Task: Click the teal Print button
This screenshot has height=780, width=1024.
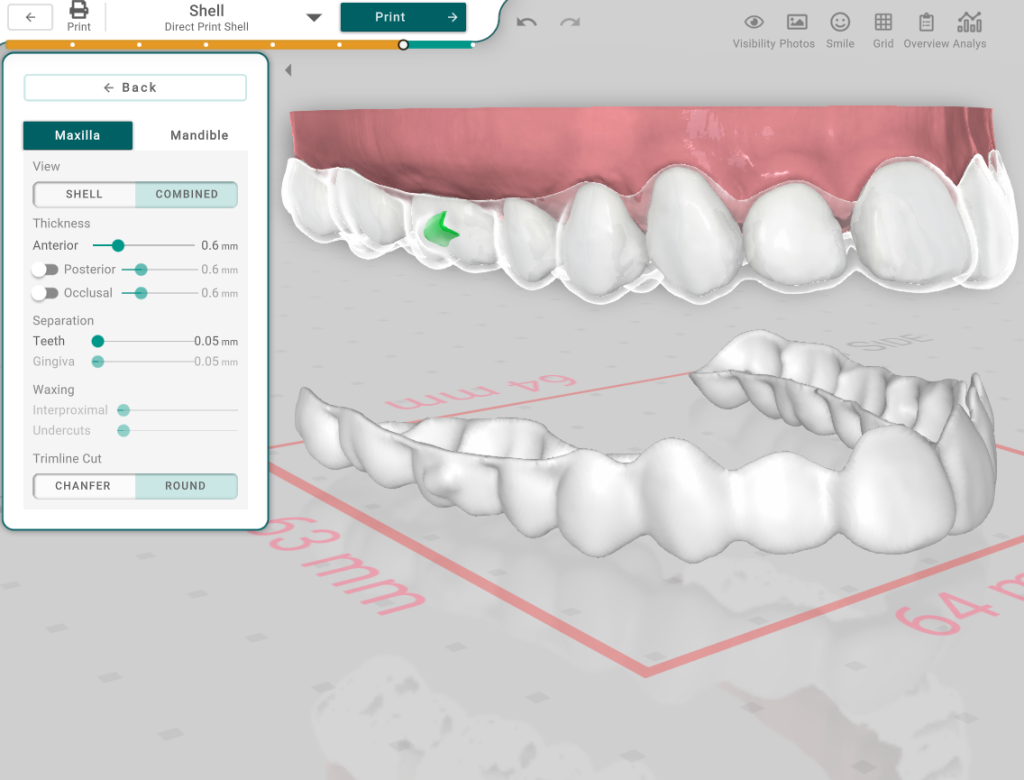Action: click(403, 17)
